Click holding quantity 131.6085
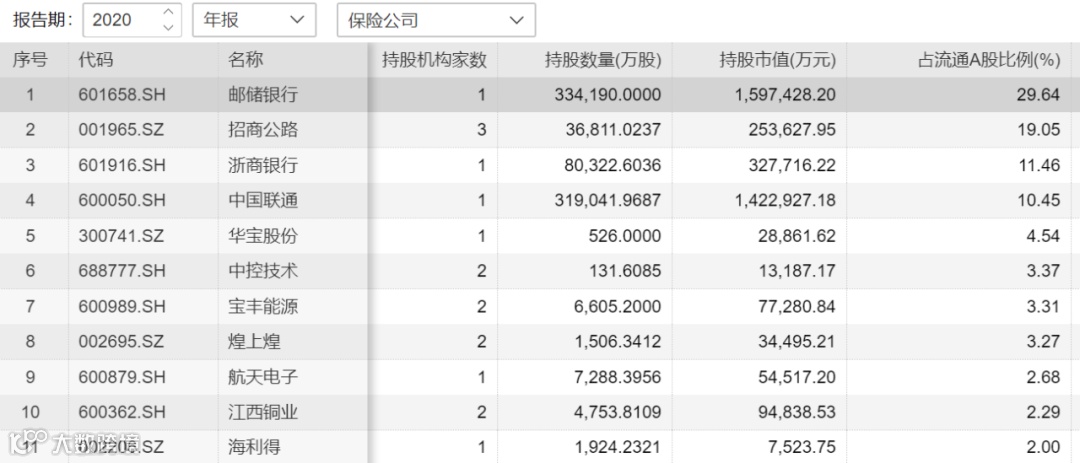The width and height of the screenshot is (1080, 463). [625, 271]
